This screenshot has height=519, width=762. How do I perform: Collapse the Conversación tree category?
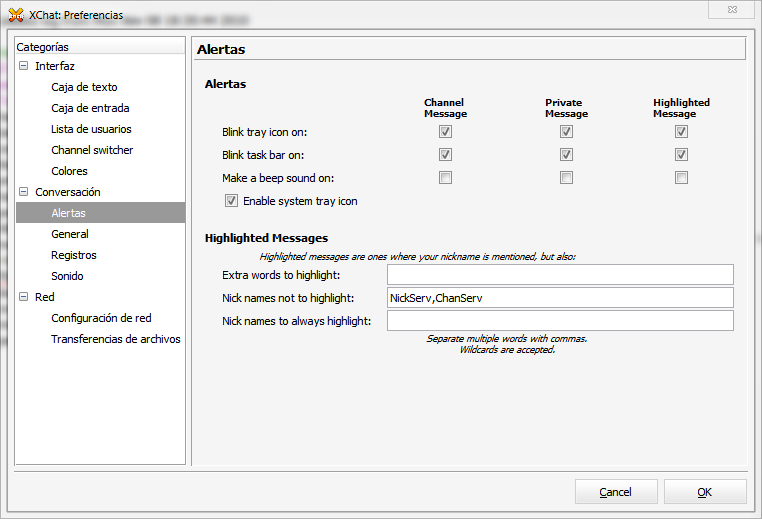tap(23, 192)
